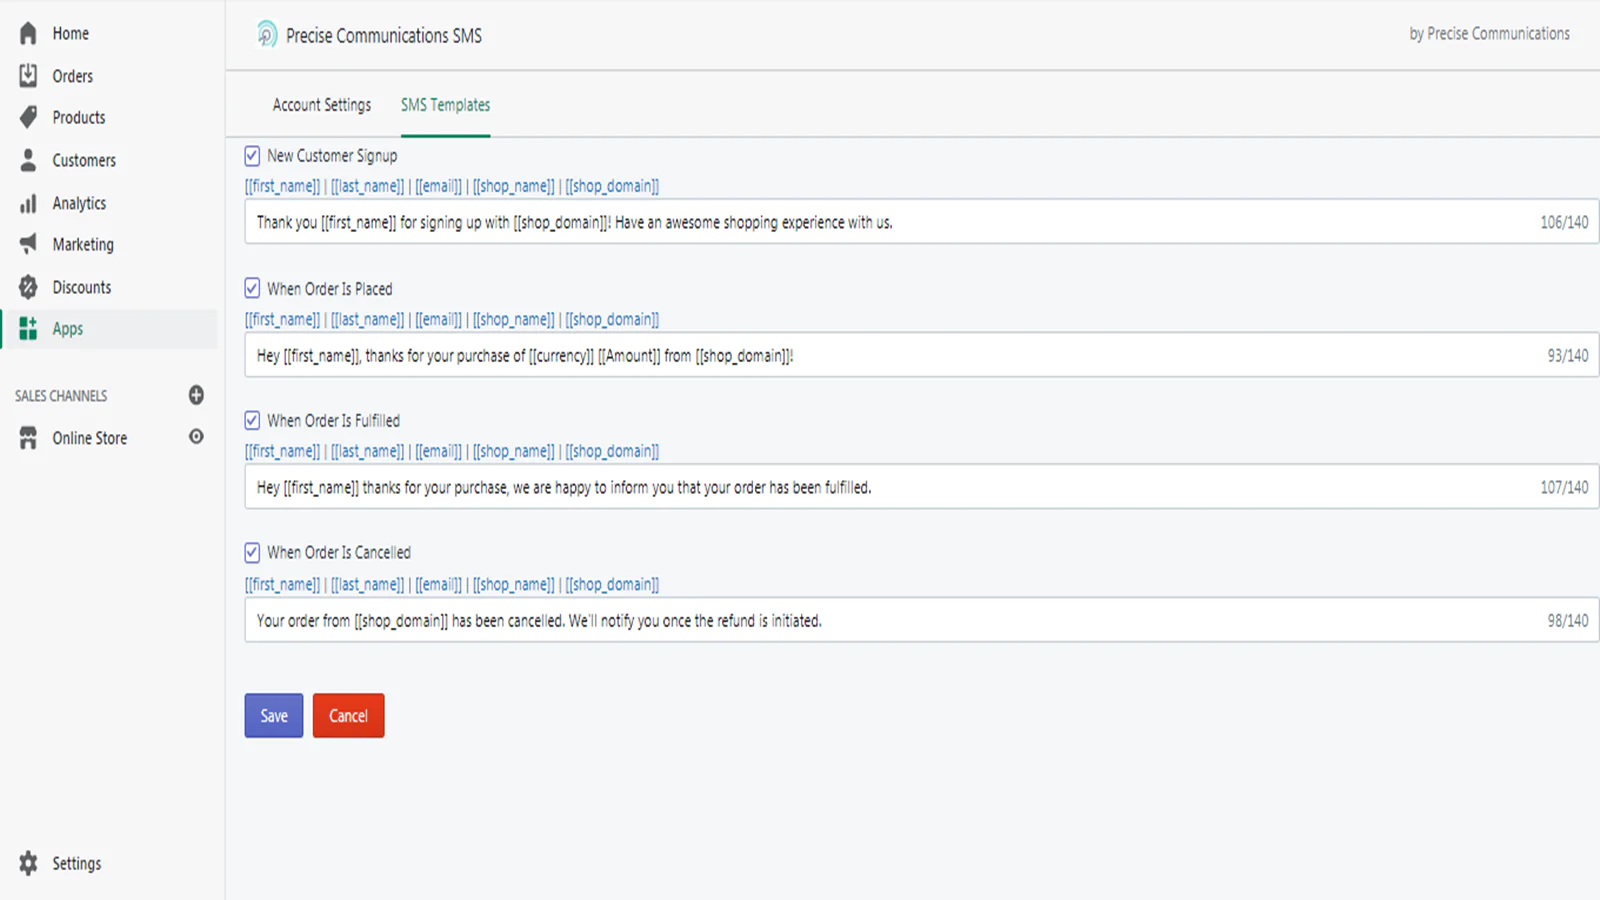Insert [[email]] tag under When Order Is Placed
Viewport: 1600px width, 900px height.
[x=438, y=319]
